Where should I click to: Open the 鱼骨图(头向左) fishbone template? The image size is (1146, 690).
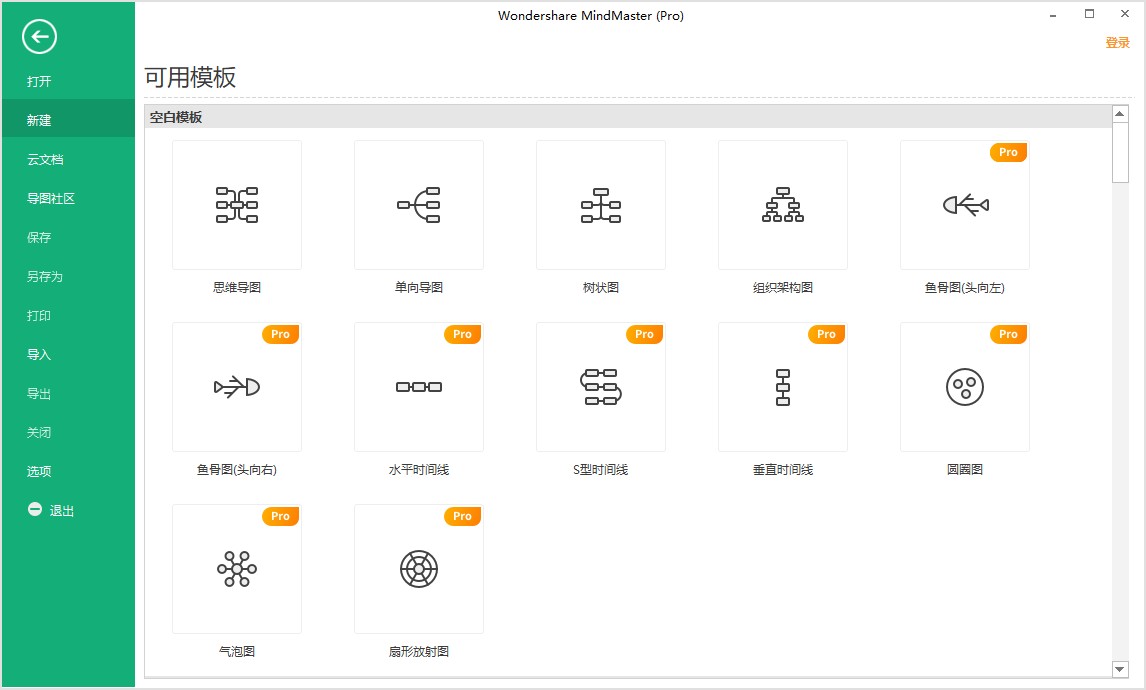coord(965,205)
